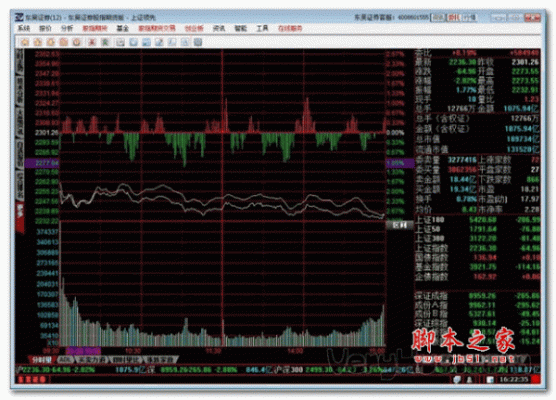Image resolution: width=556 pixels, height=400 pixels.
Task: Click the eighth toolbar icon after the green one
Action: [x=121, y=42]
